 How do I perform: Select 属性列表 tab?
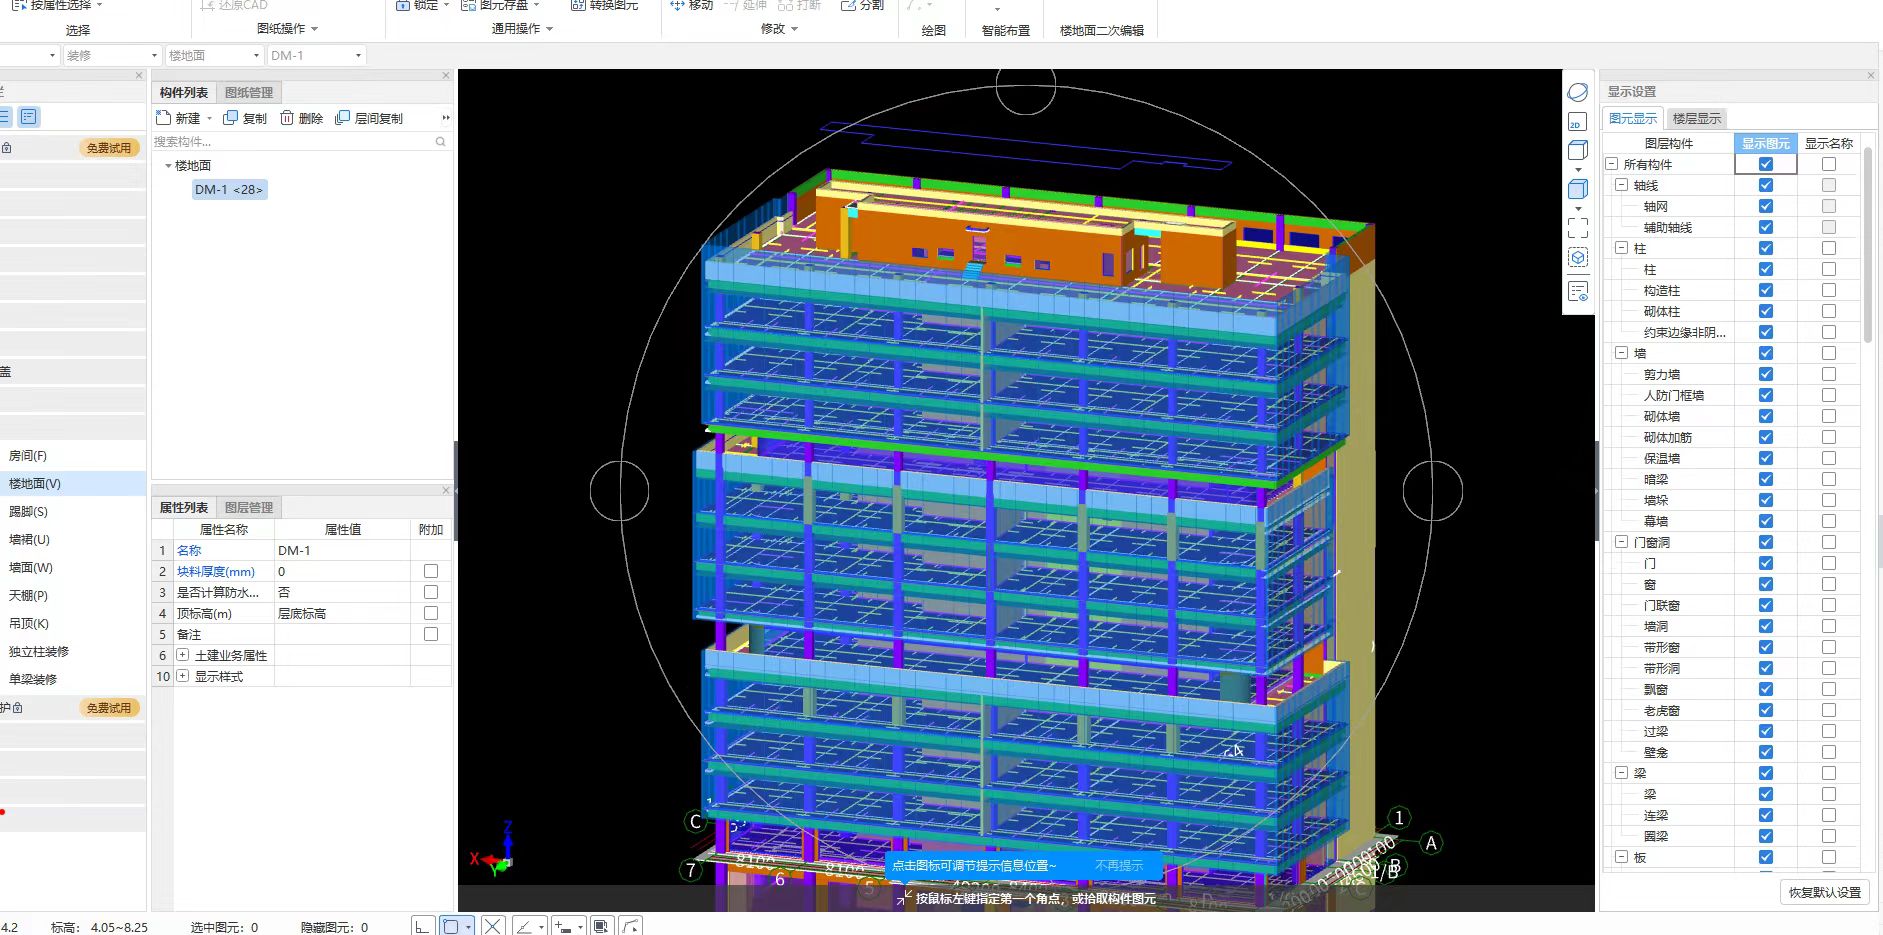click(184, 507)
